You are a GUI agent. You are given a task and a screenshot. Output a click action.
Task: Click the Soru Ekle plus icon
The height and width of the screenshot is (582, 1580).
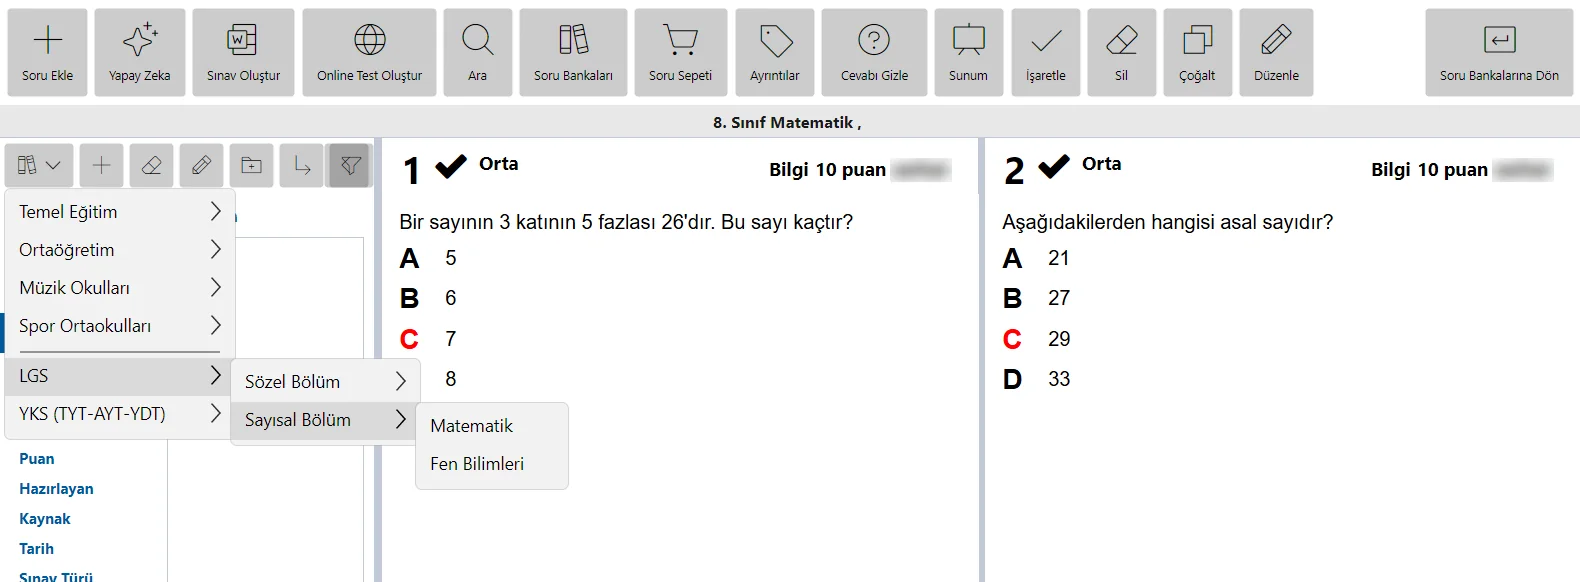pos(47,41)
